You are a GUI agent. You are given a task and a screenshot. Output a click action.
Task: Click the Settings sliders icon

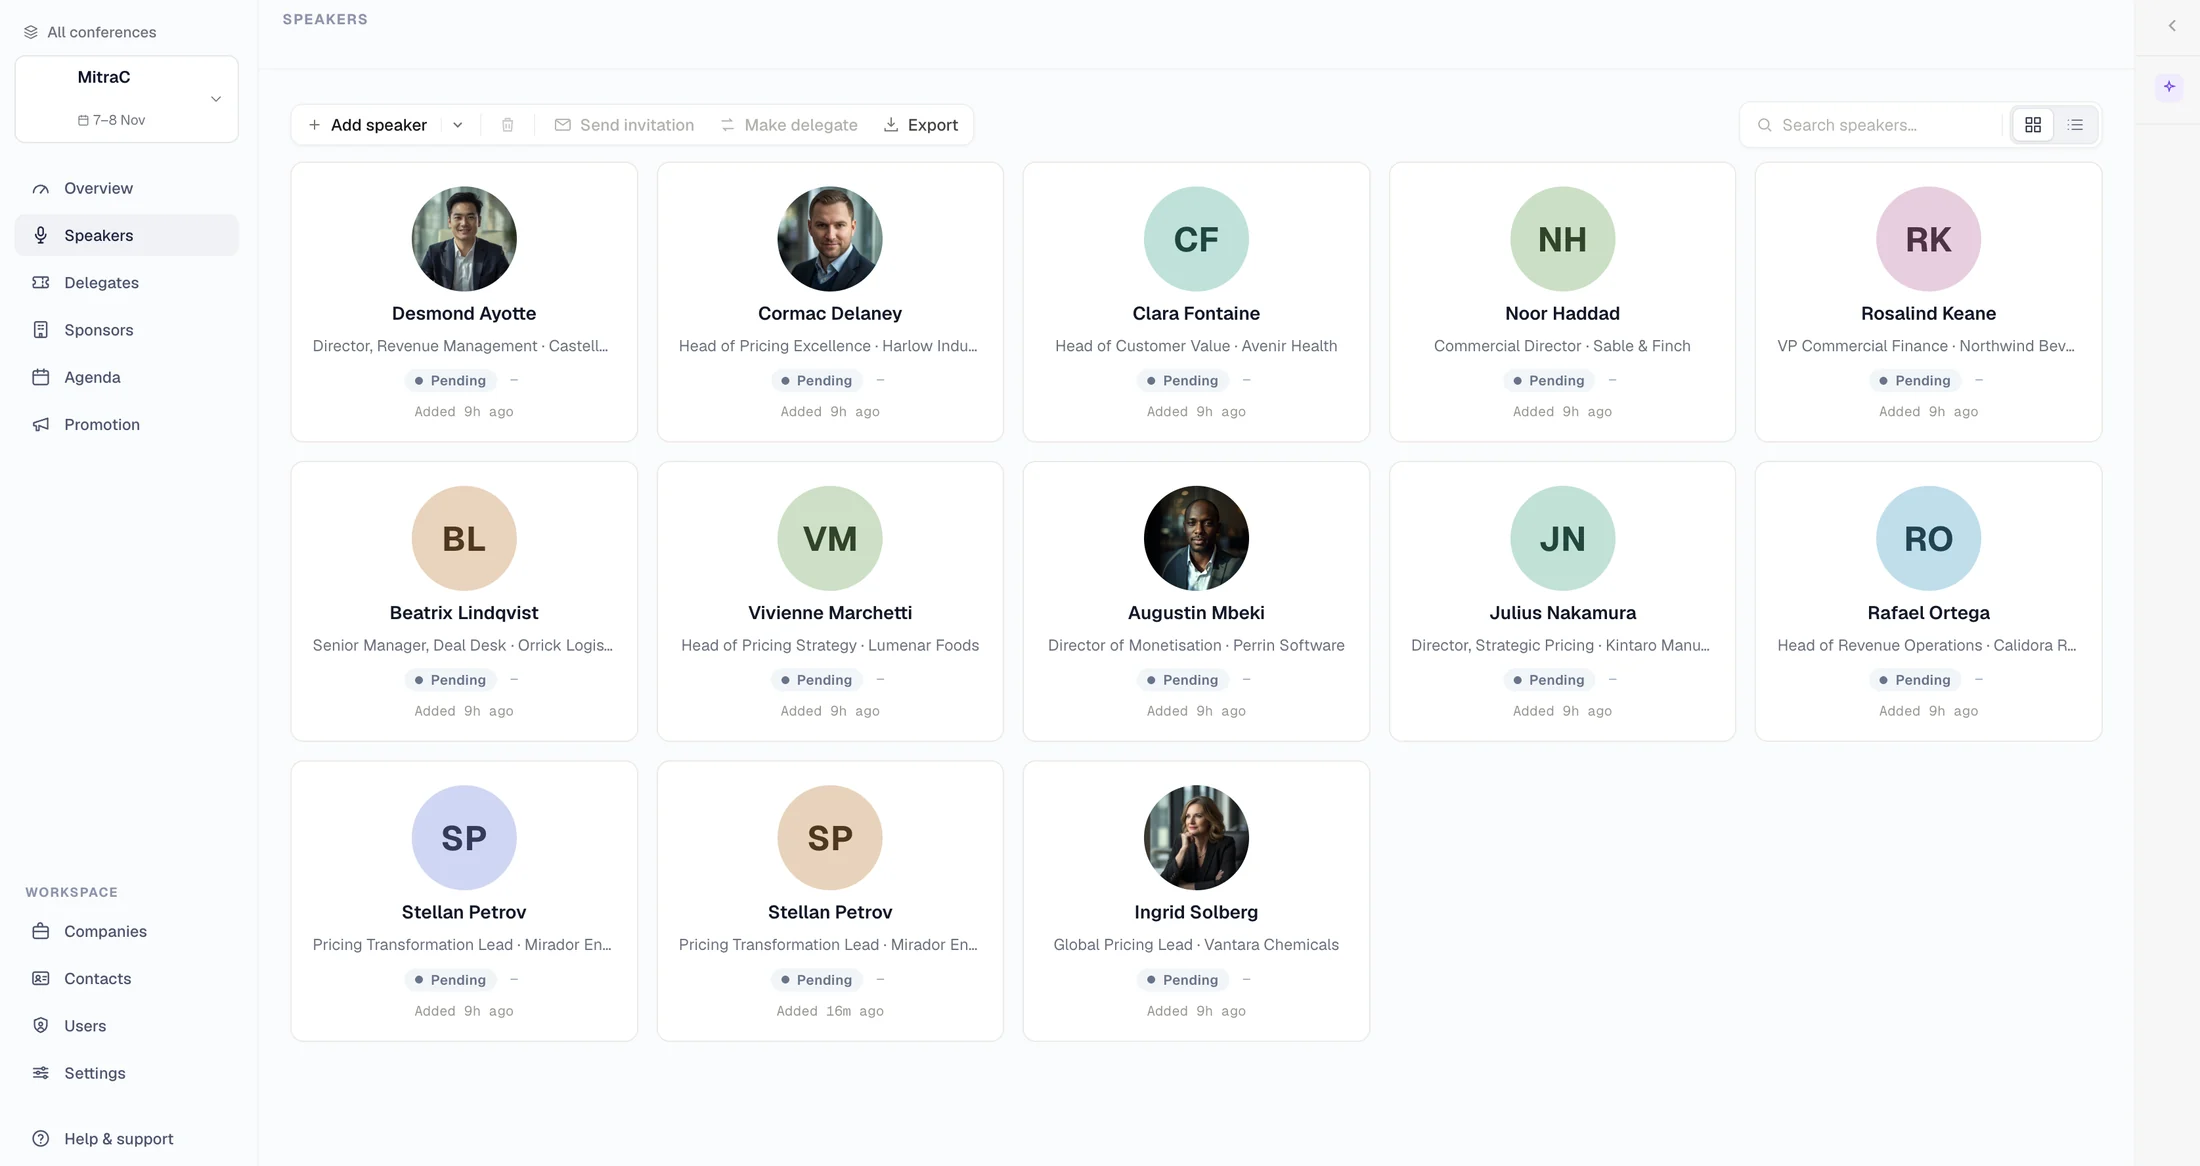[x=41, y=1073]
